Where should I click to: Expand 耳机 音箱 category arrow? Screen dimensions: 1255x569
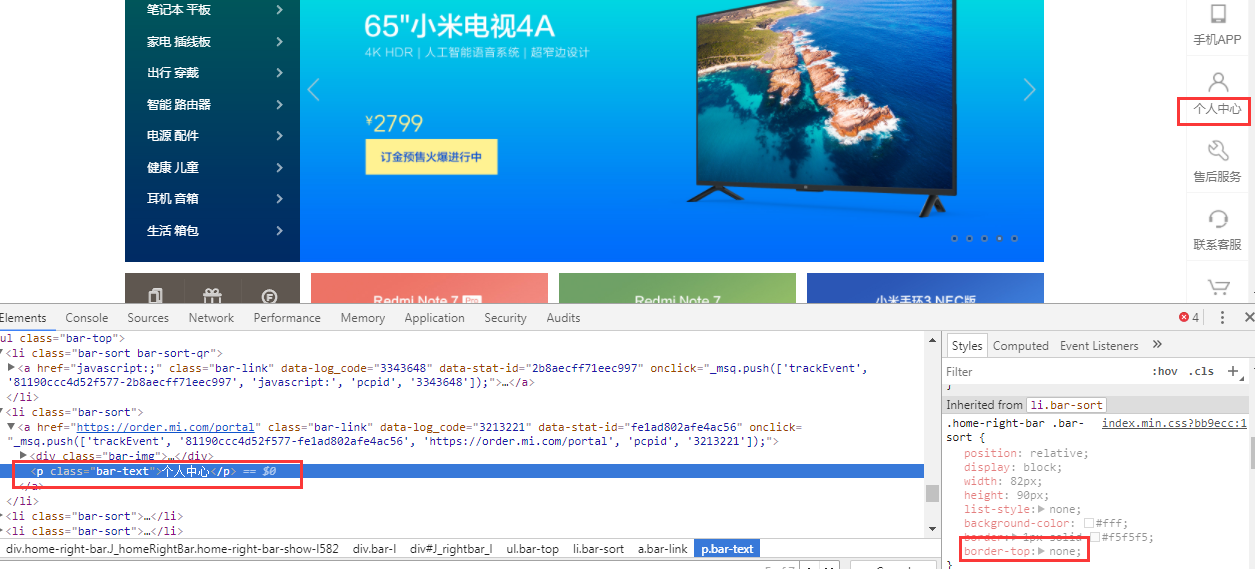coord(279,198)
